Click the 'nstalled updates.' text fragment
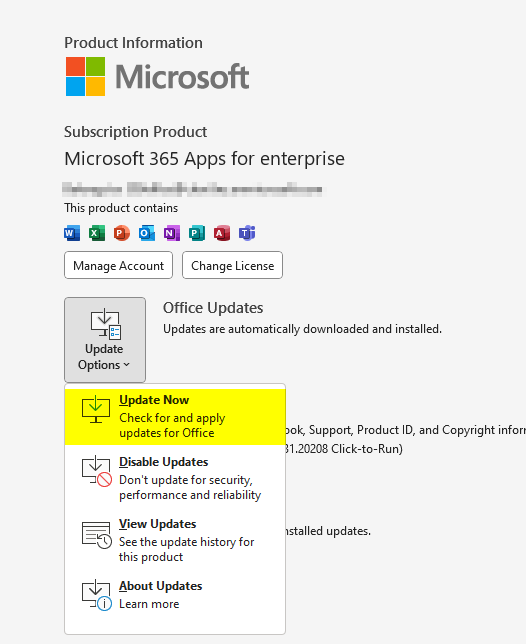The image size is (526, 644). pos(328,531)
